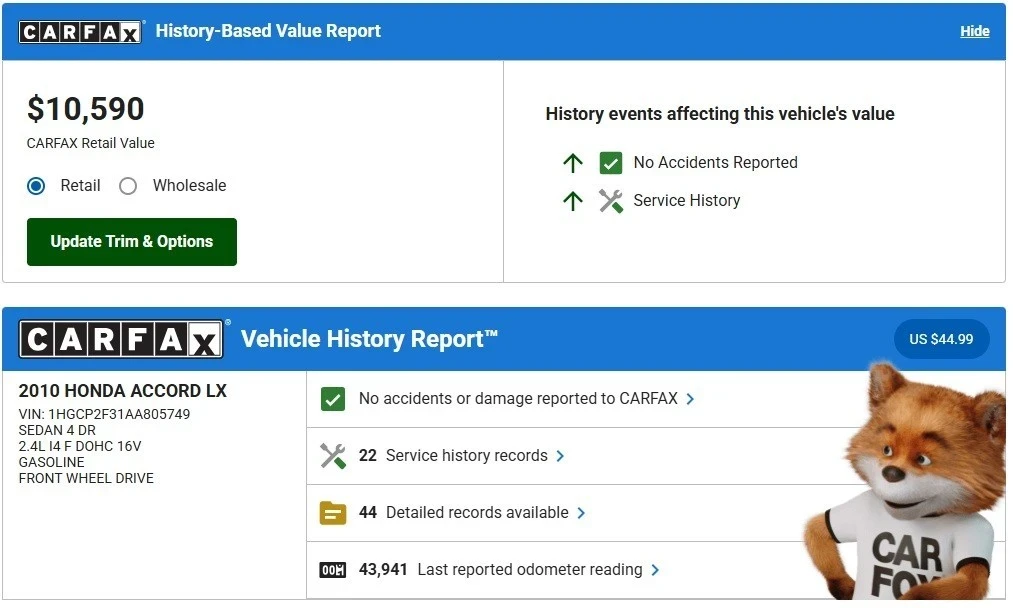Click wrench icon for 22 Service history records
This screenshot has width=1013, height=608.
333,457
